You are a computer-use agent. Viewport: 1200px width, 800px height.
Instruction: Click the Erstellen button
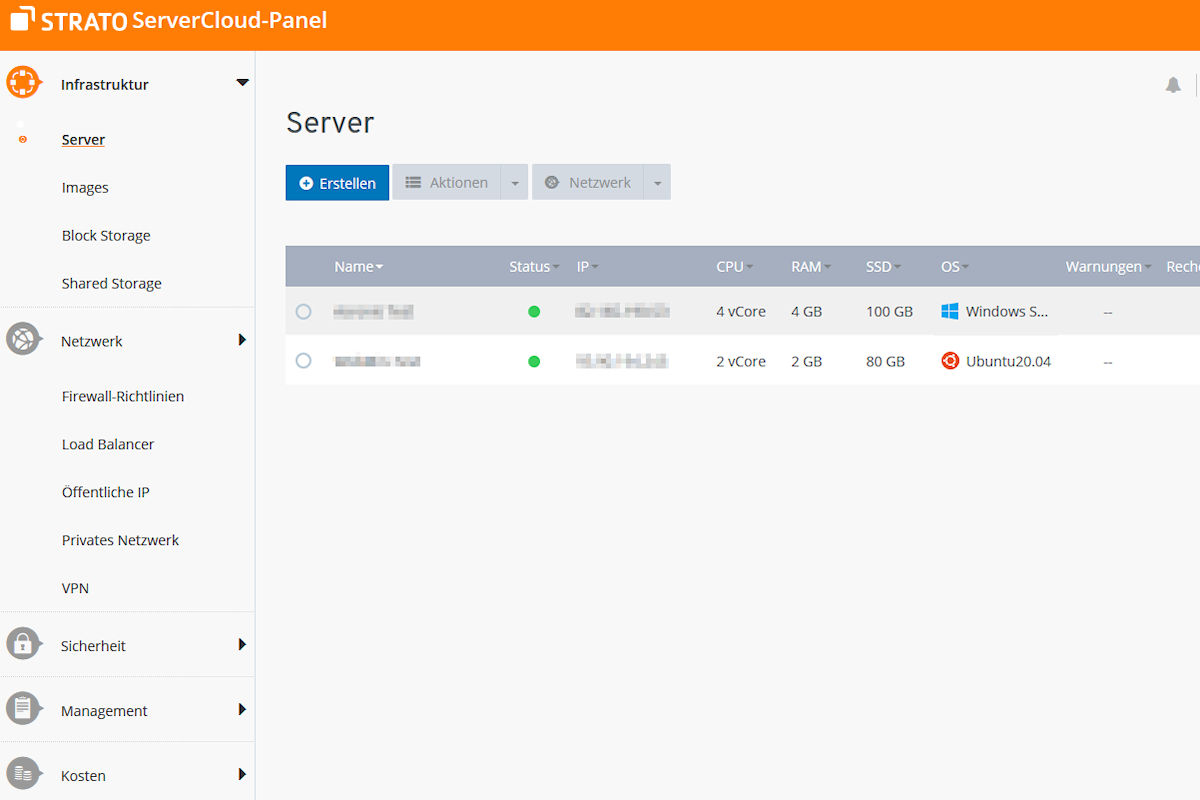337,183
